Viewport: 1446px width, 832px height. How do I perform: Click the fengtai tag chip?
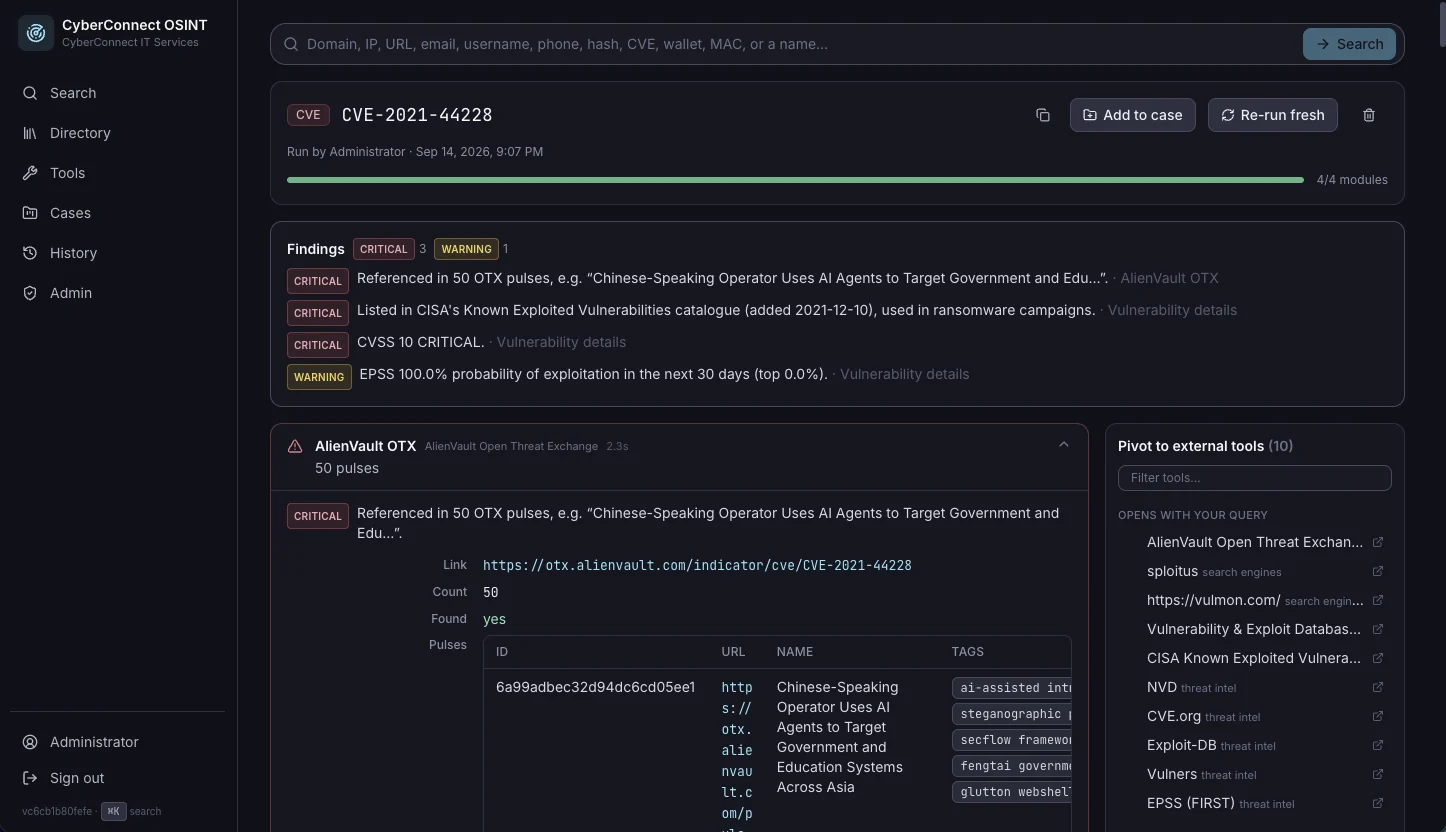[x=1012, y=766]
